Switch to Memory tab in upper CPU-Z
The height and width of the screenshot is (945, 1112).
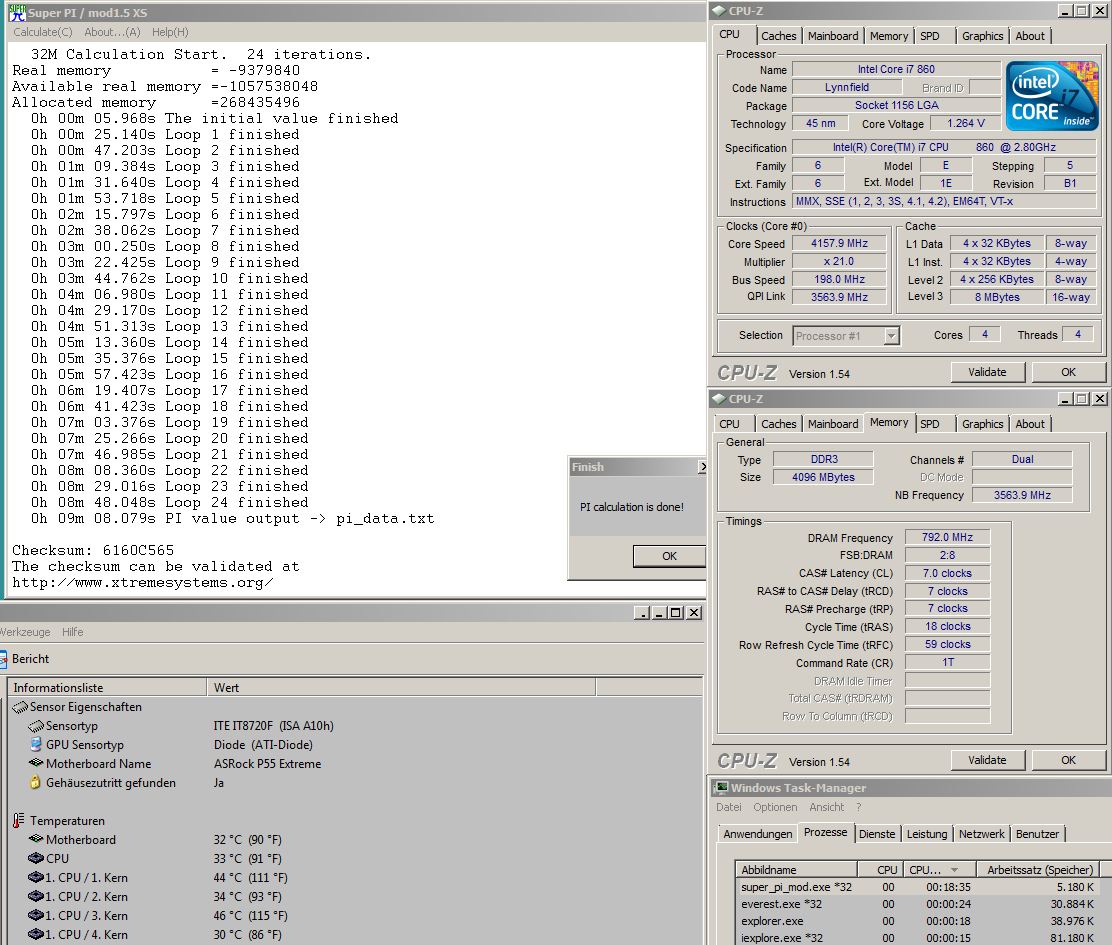889,36
